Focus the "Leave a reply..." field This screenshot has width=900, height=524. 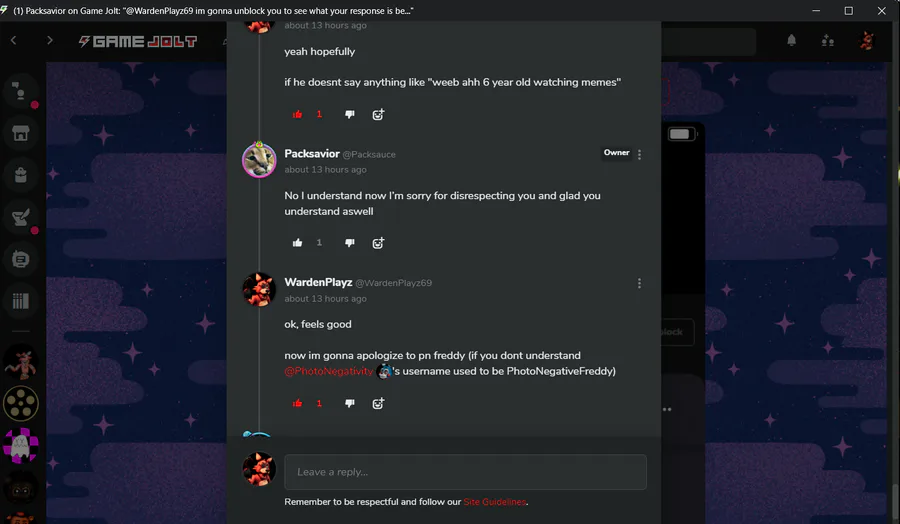[465, 472]
